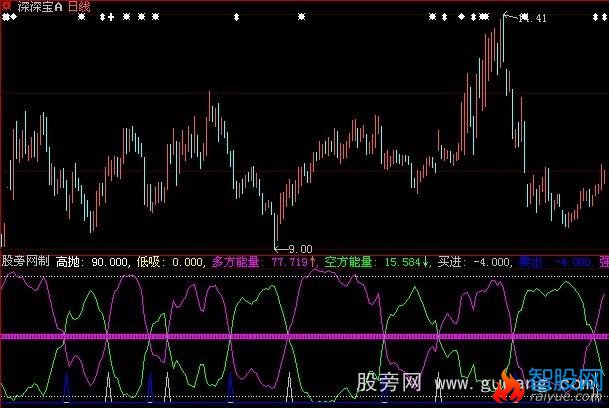Click the red up arrow after 77.719
This screenshot has width=609, height=408.
[x=313, y=262]
